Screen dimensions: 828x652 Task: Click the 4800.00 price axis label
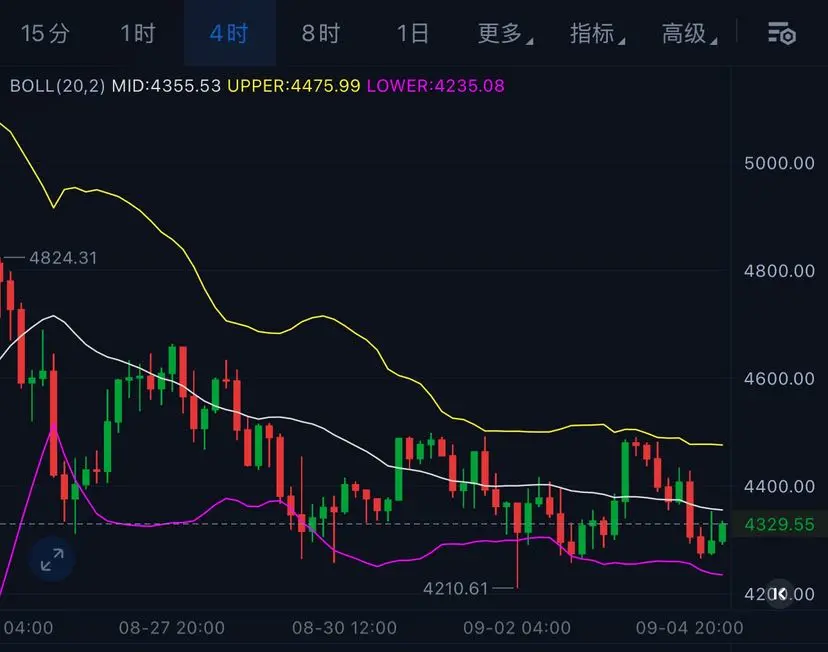[x=779, y=271]
